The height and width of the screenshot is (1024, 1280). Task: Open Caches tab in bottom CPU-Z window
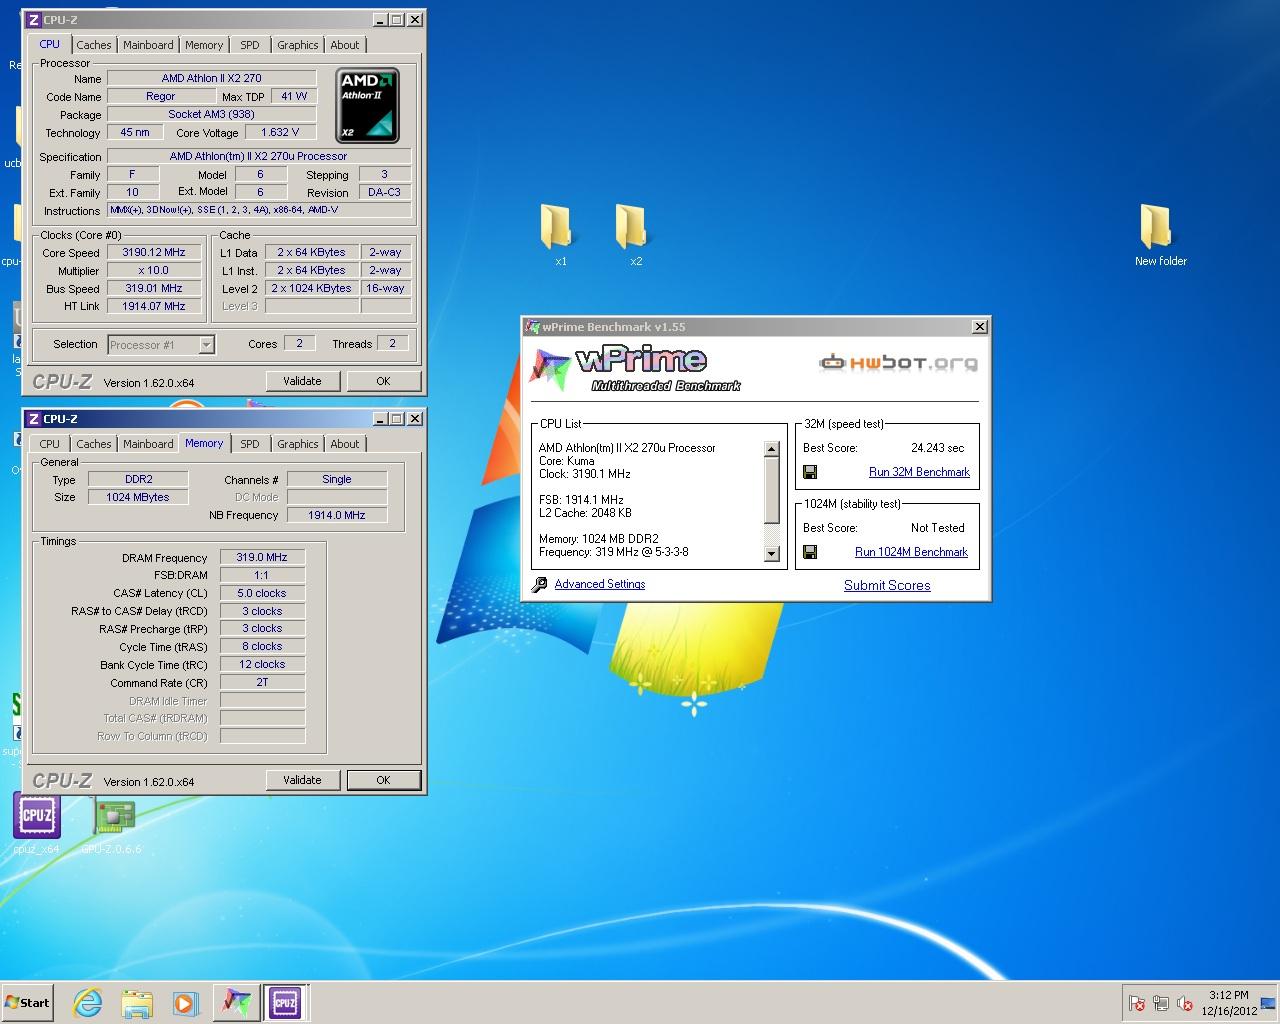click(94, 444)
